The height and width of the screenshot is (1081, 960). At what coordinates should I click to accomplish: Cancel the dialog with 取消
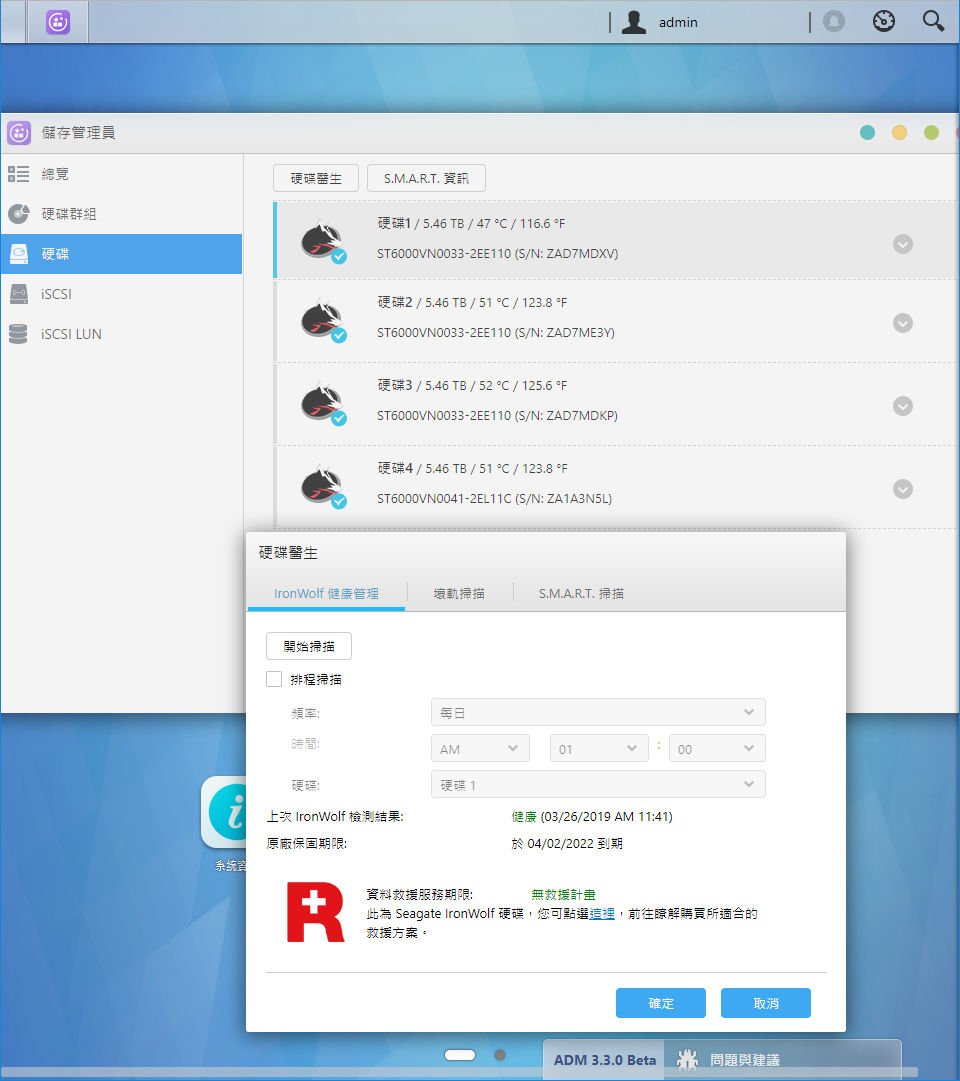(766, 1003)
